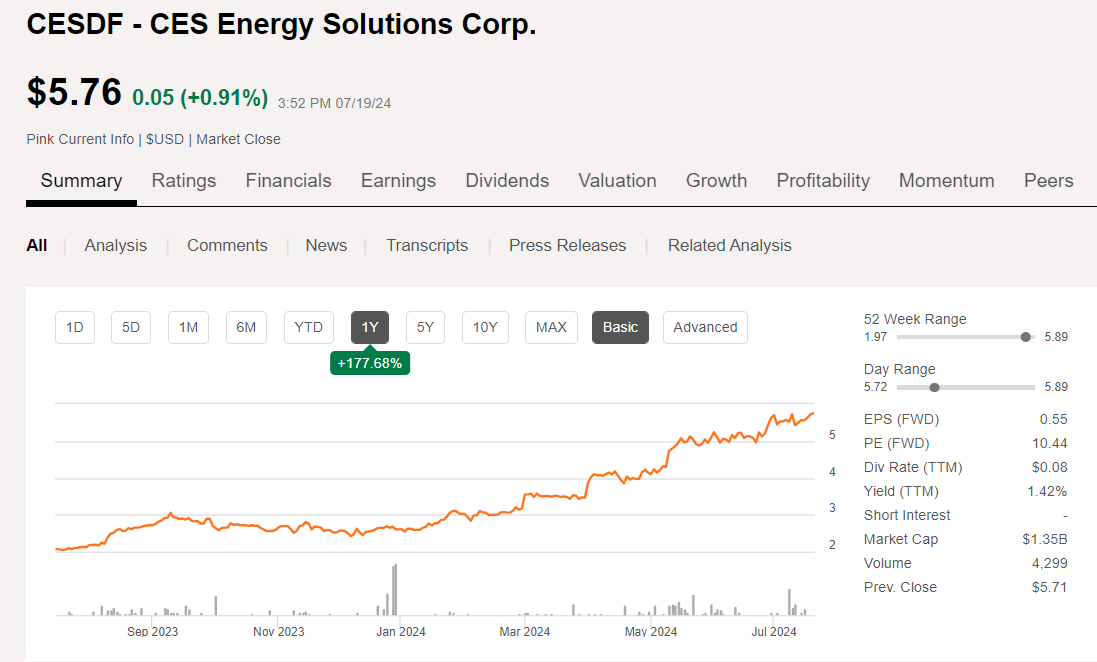This screenshot has width=1097, height=662.
Task: Display the 10Y chart range
Action: [x=484, y=327]
